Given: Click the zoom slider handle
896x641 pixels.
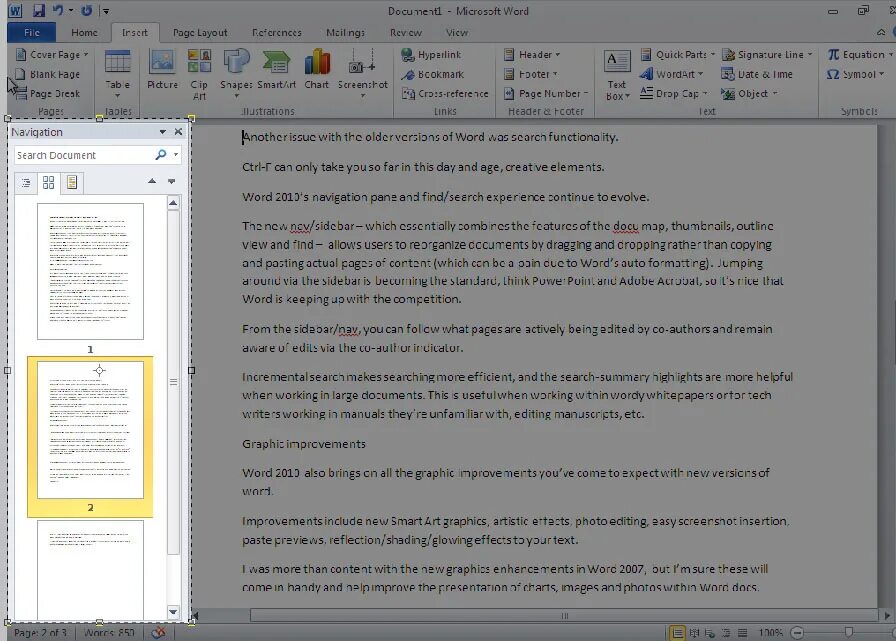Looking at the screenshot, I should pyautogui.click(x=849, y=632).
